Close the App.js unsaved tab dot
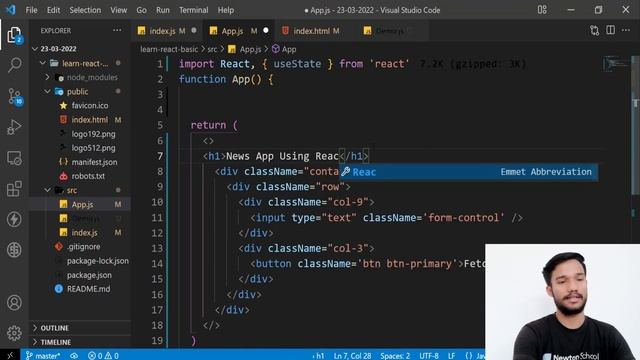Viewport: 640px width, 360px height. pyautogui.click(x=266, y=30)
